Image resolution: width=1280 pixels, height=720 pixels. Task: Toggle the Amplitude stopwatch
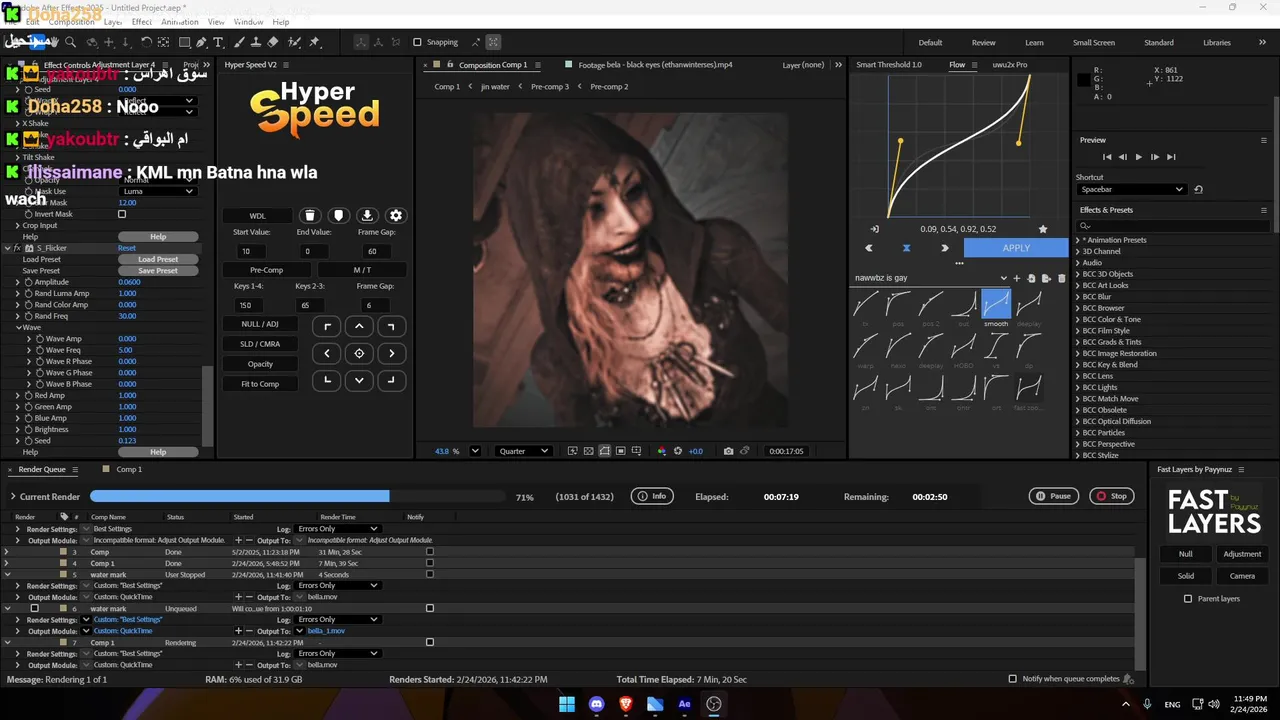[x=29, y=282]
